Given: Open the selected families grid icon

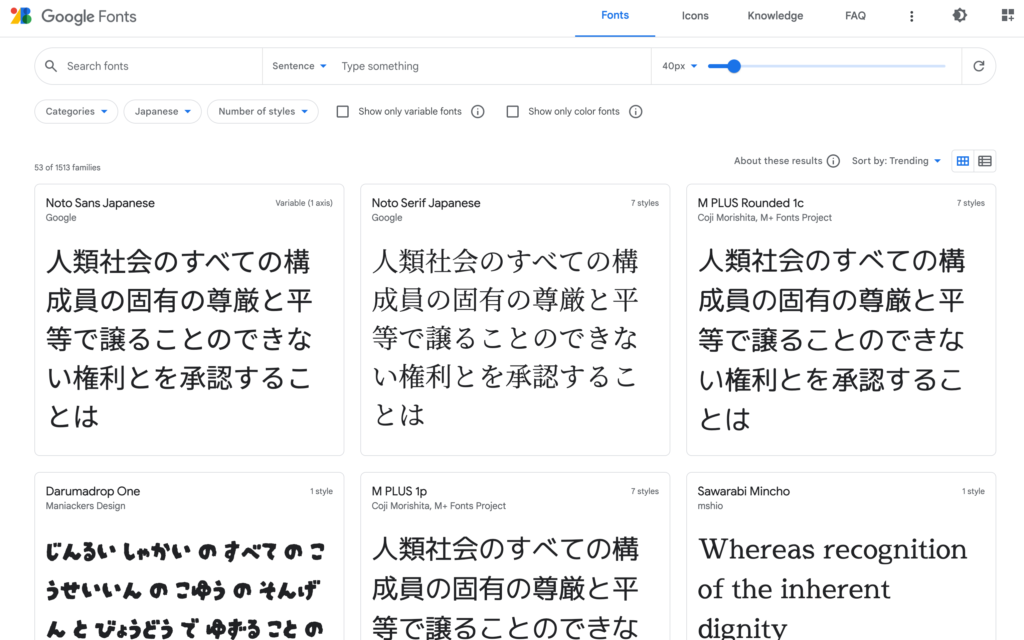Looking at the screenshot, I should [1008, 15].
